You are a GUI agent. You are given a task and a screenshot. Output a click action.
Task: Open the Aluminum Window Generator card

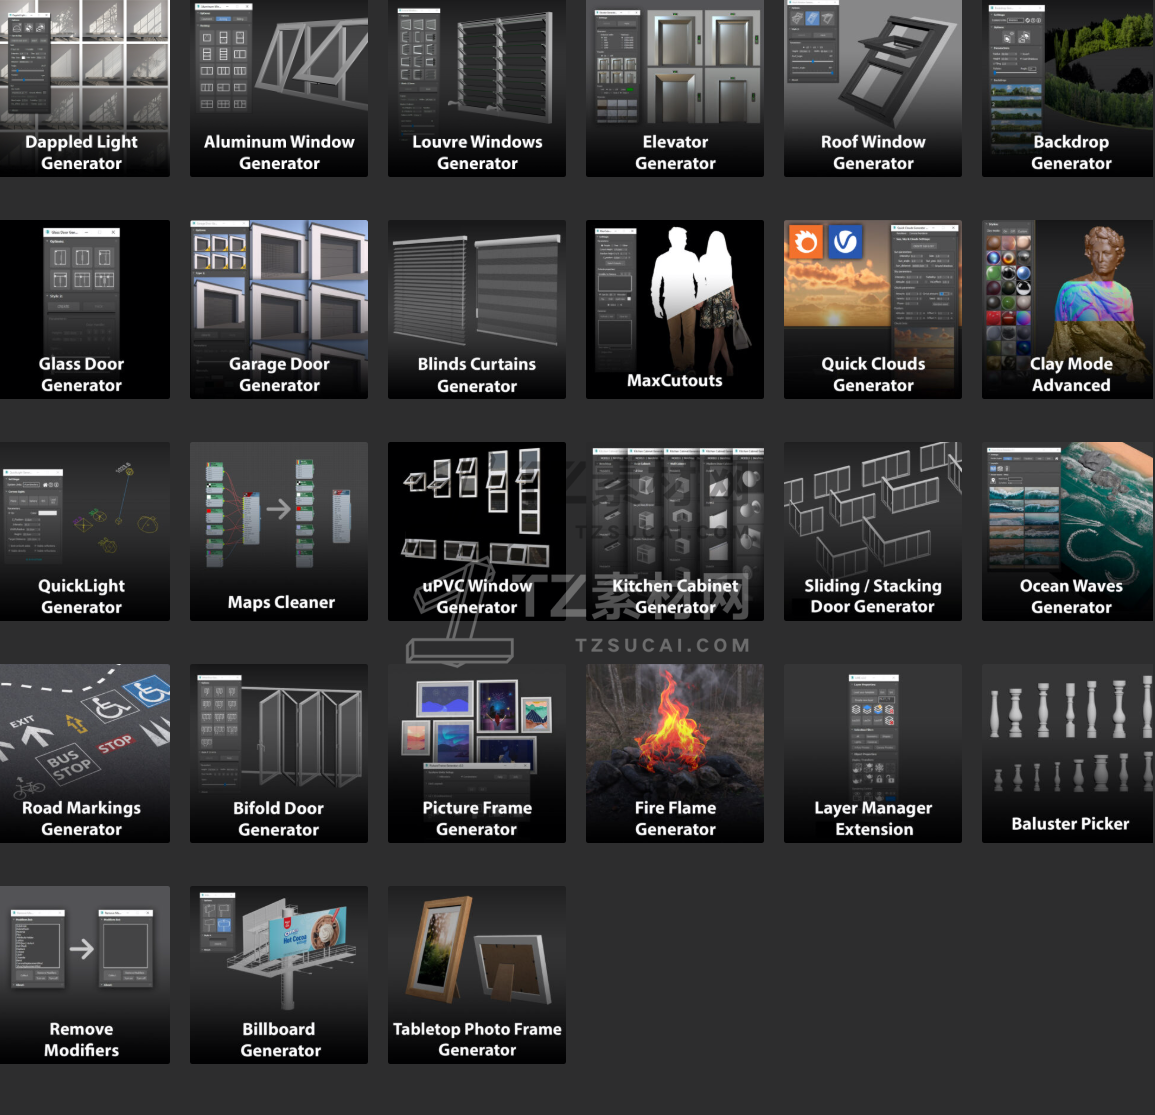(x=279, y=88)
